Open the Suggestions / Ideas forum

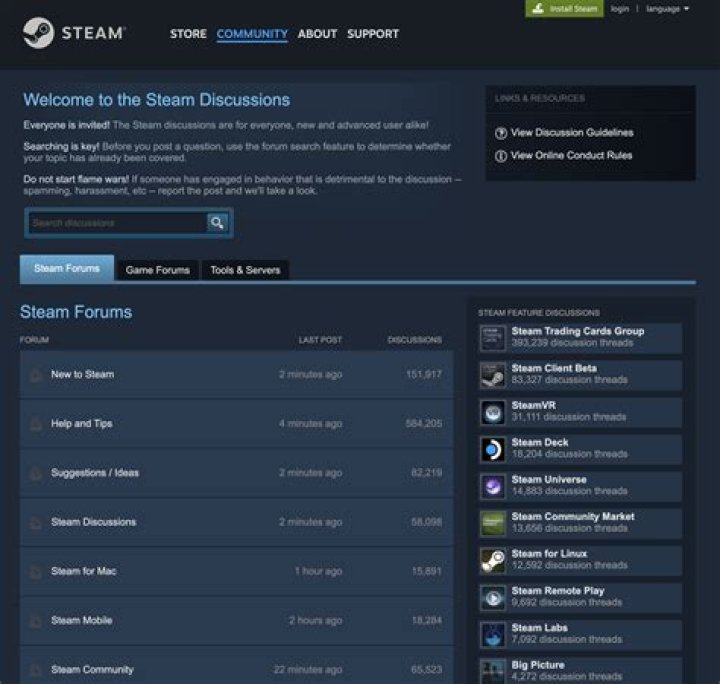coord(95,473)
